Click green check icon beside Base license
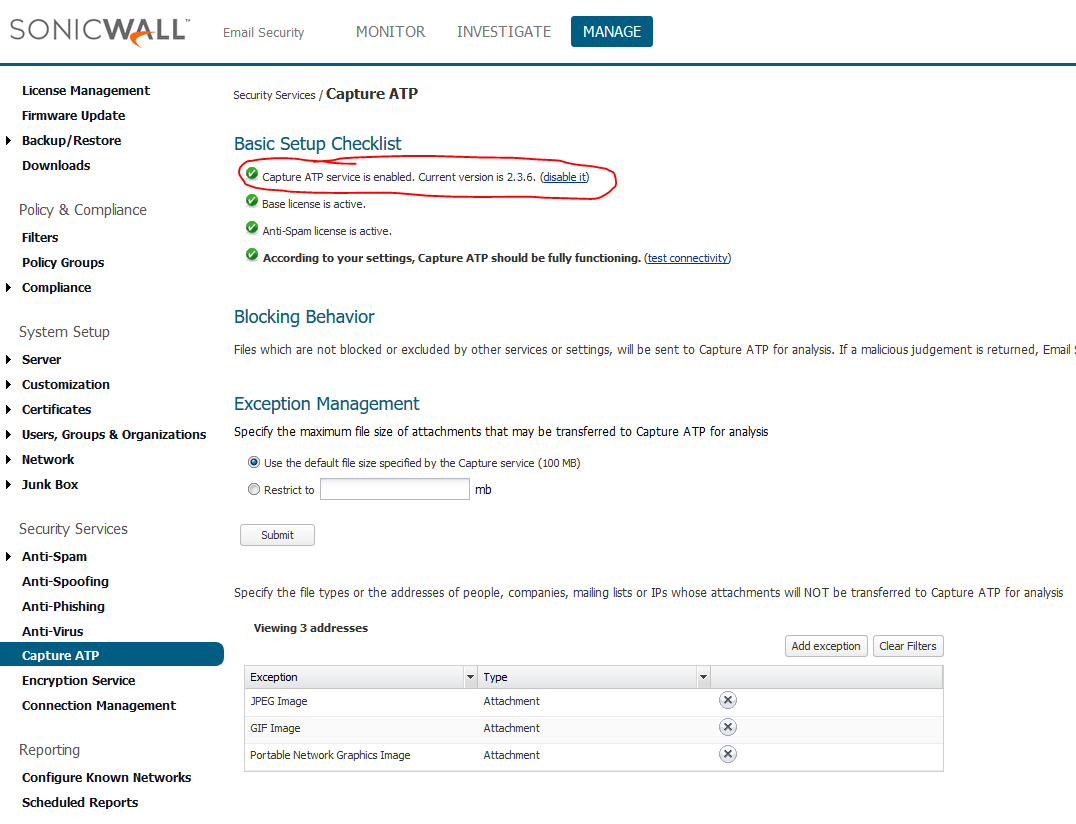 click(252, 201)
